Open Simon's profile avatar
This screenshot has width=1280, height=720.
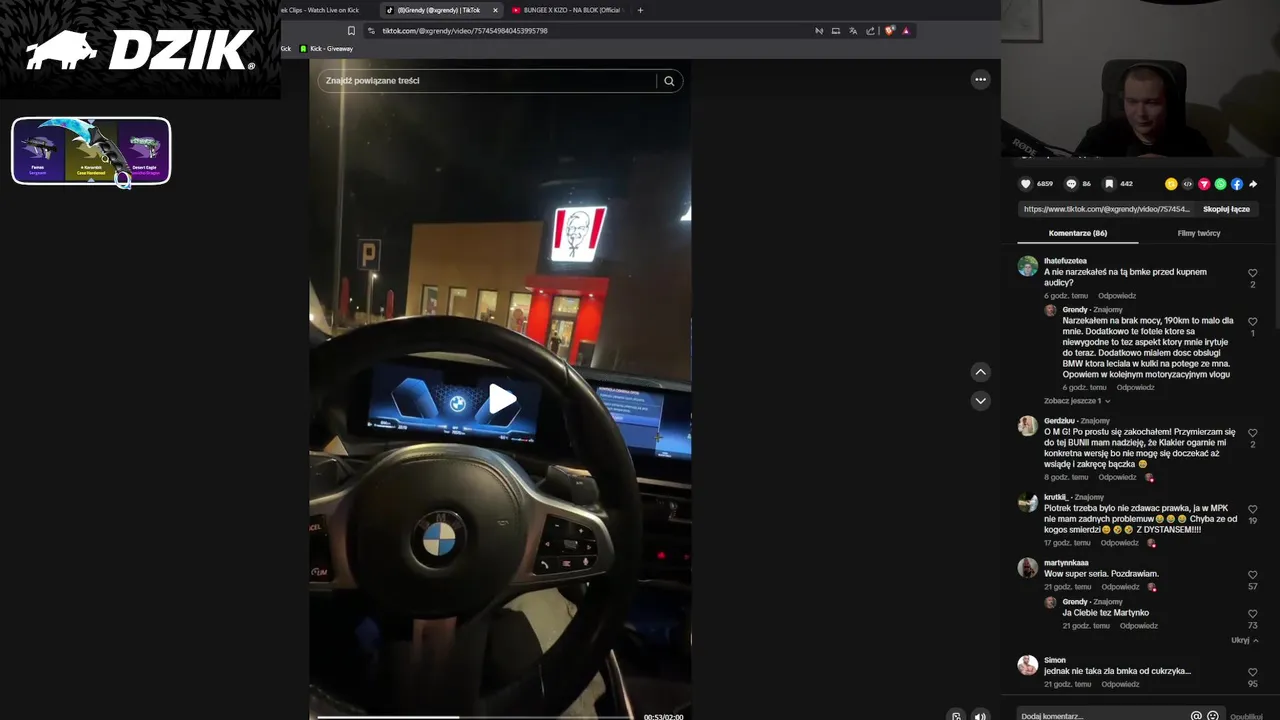1027,665
